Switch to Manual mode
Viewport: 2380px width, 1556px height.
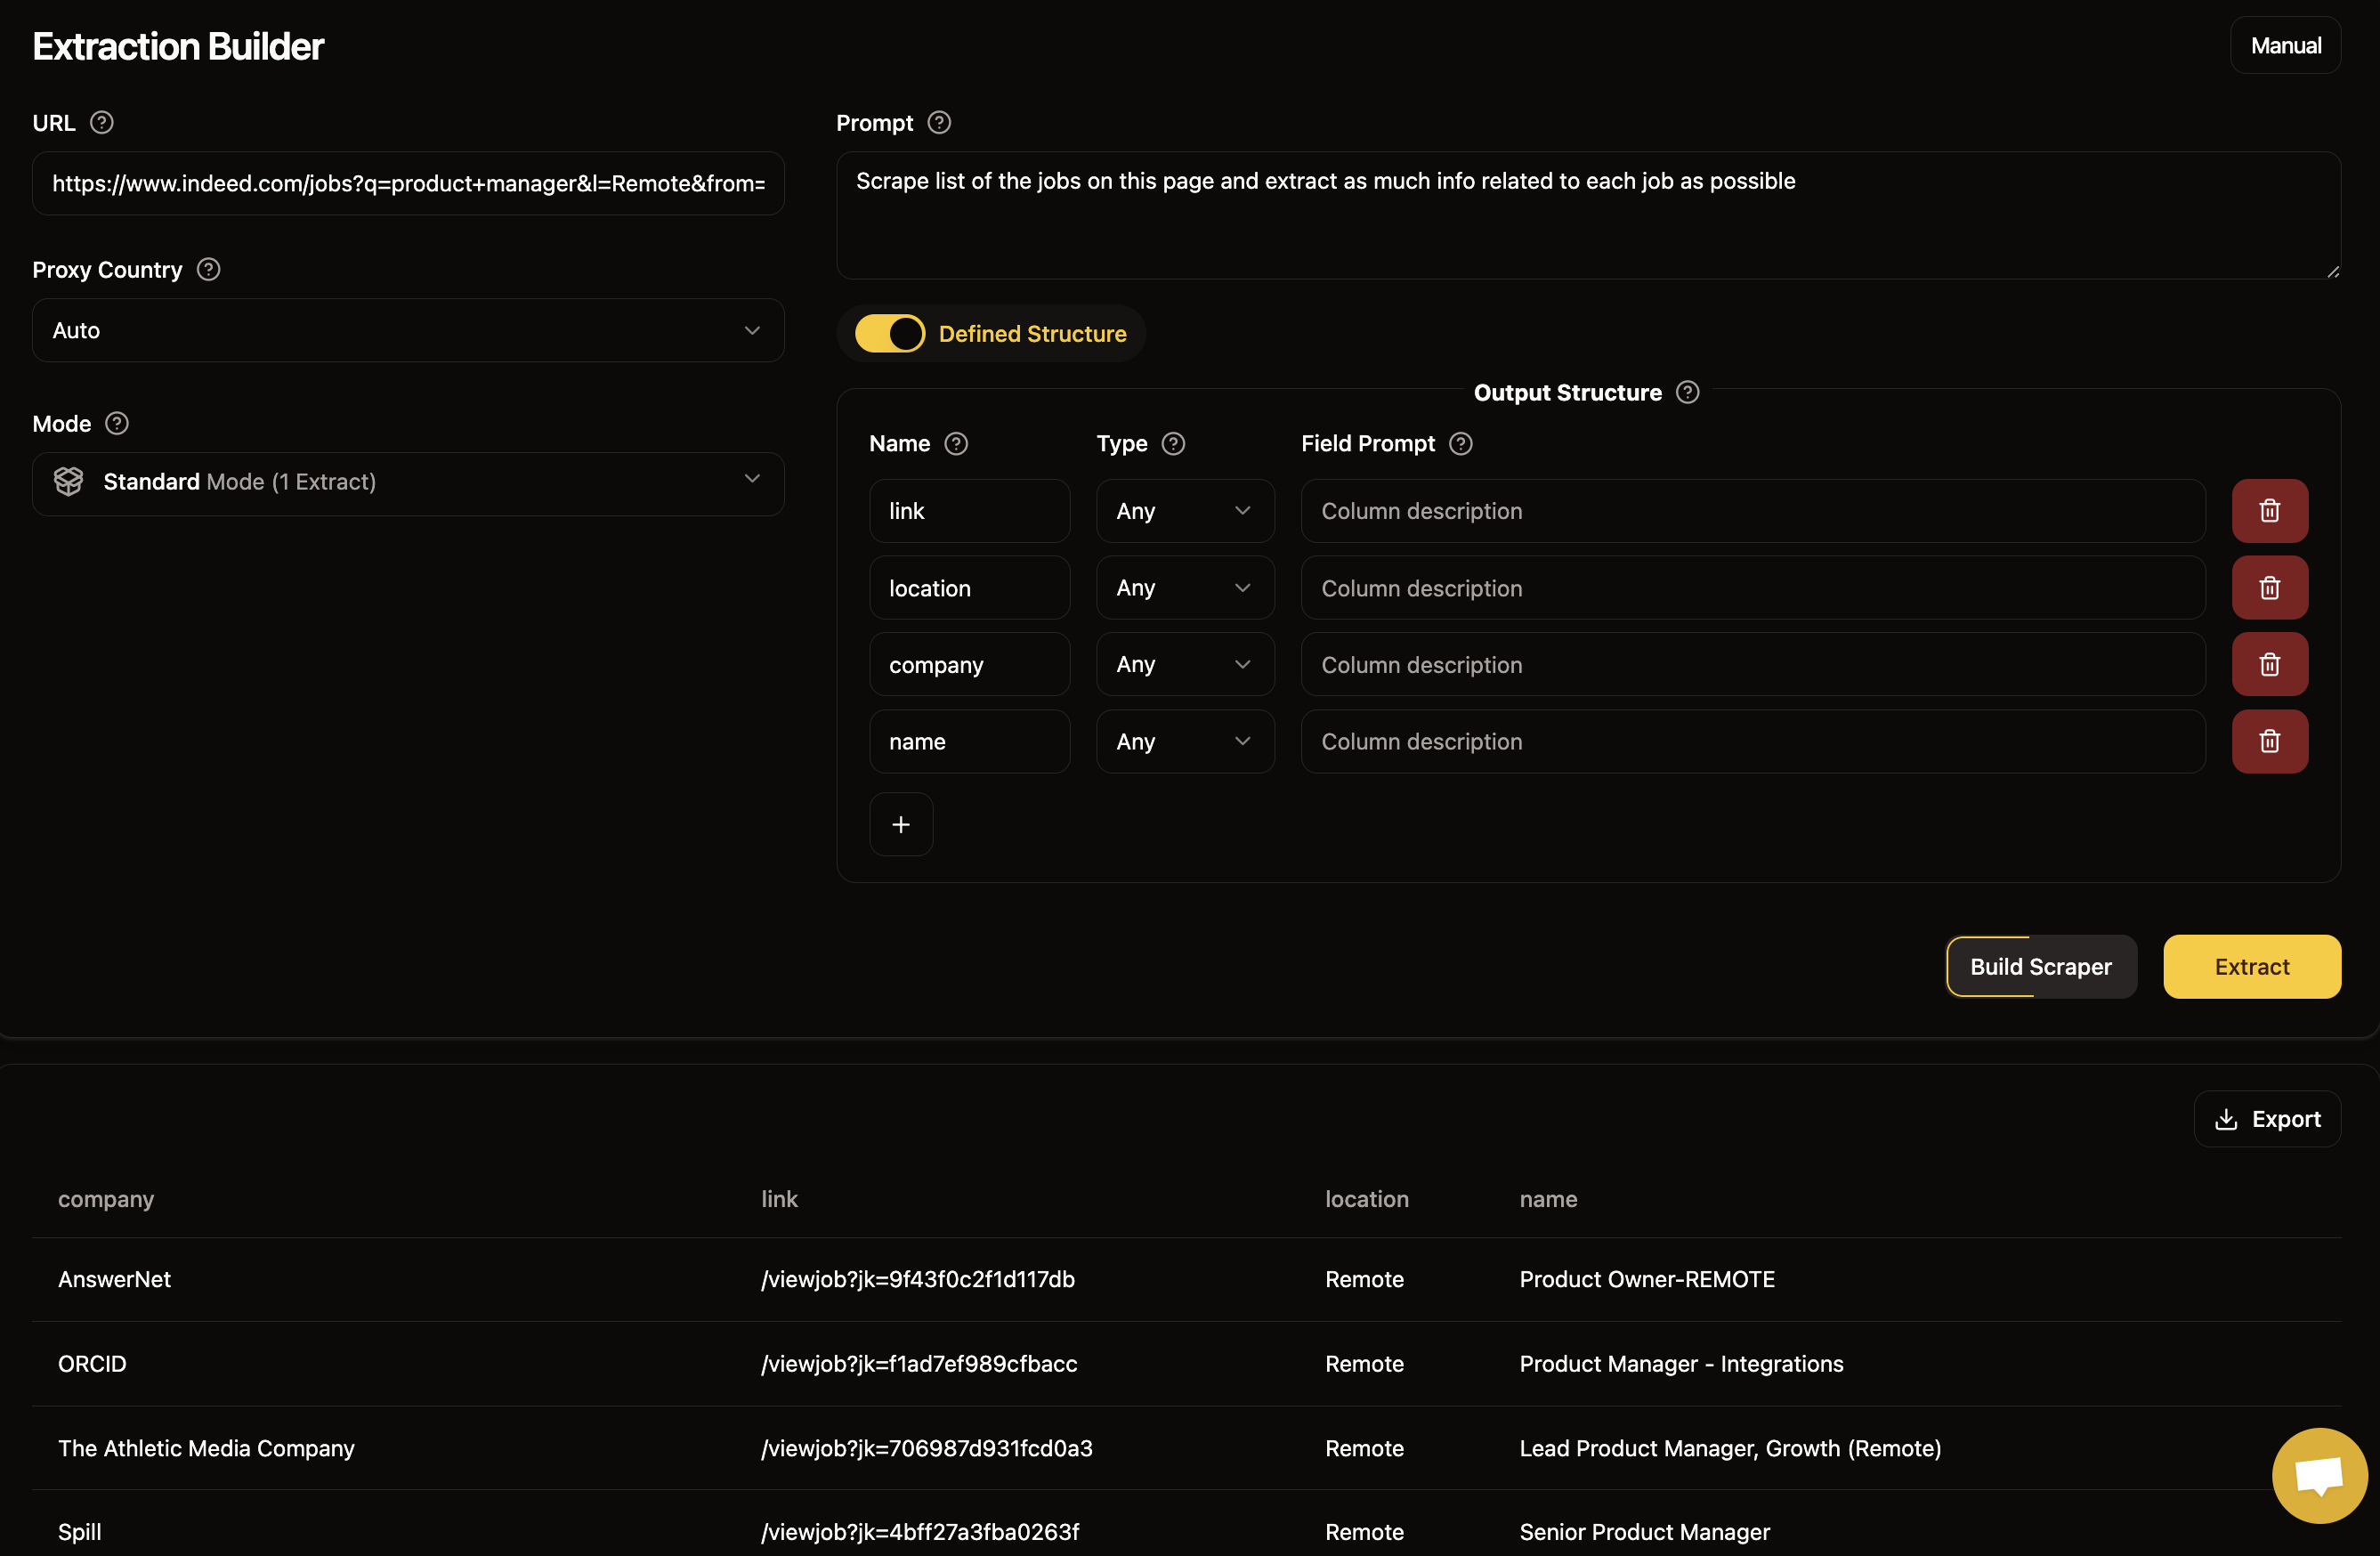[x=2284, y=46]
